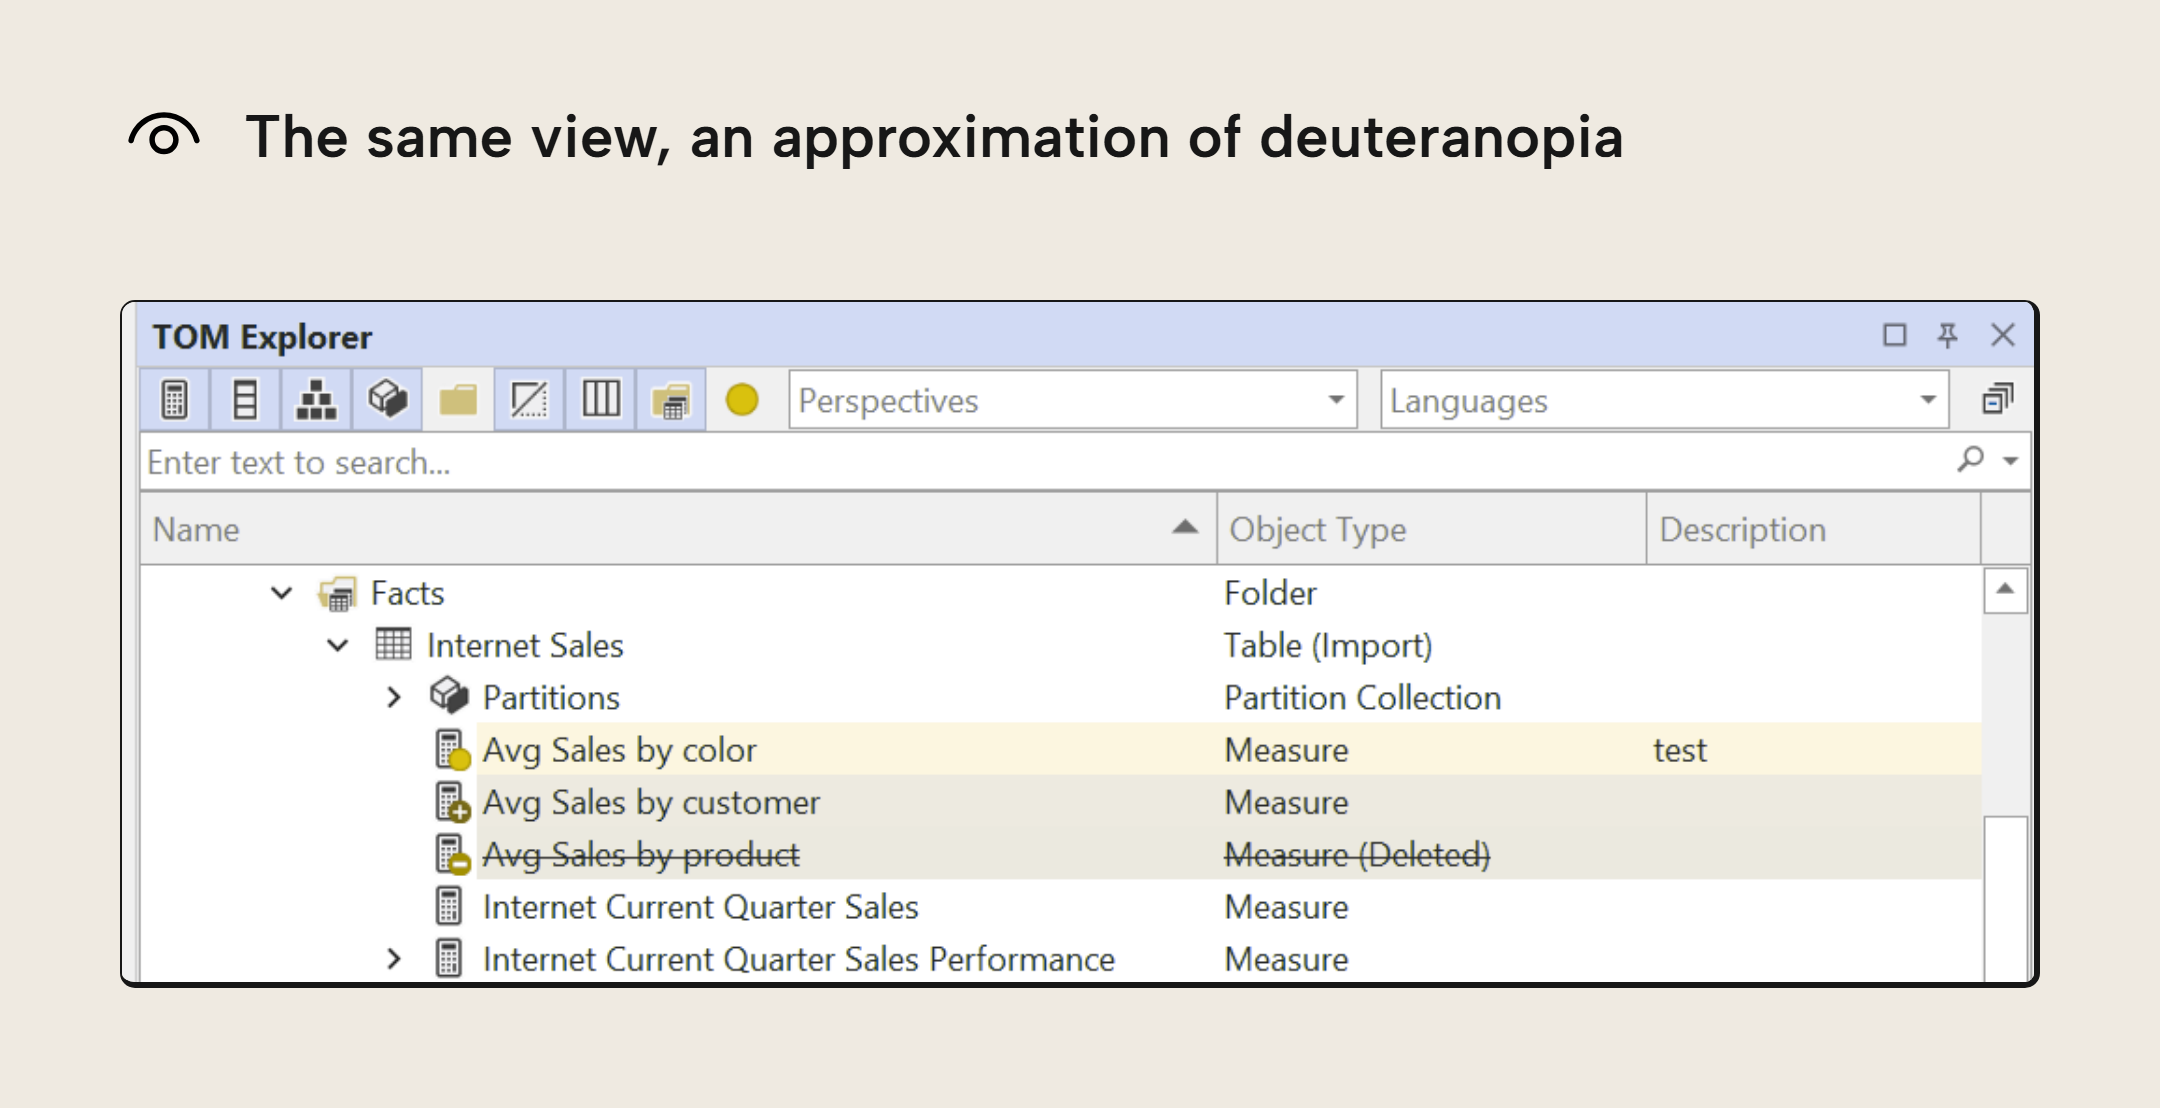This screenshot has height=1108, width=2160.
Task: Click the yellow circle changes filter
Action: 742,400
